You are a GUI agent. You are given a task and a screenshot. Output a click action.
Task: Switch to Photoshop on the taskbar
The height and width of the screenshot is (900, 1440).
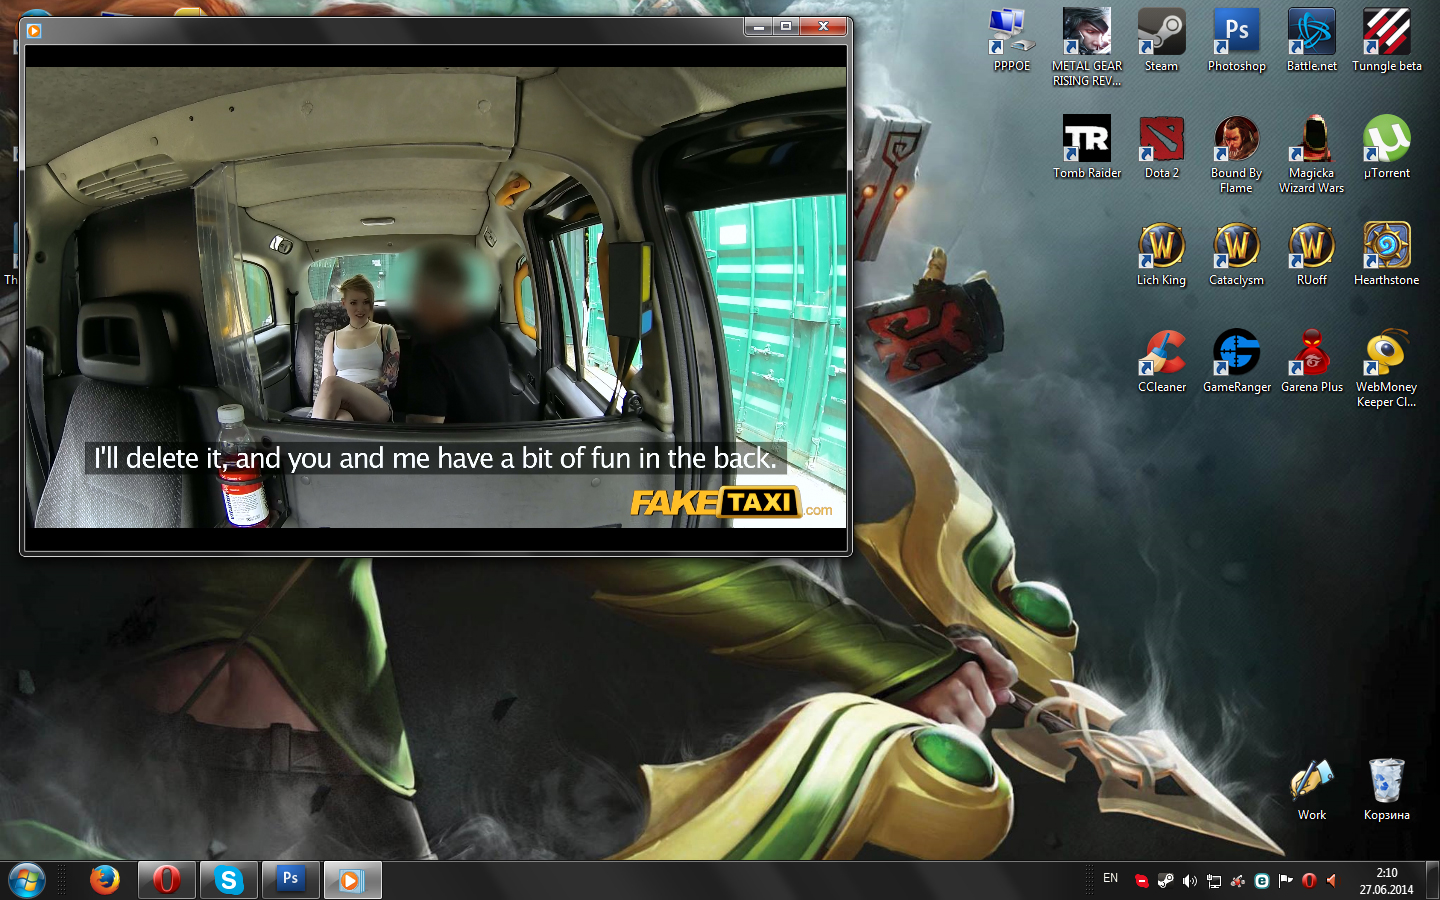point(291,880)
